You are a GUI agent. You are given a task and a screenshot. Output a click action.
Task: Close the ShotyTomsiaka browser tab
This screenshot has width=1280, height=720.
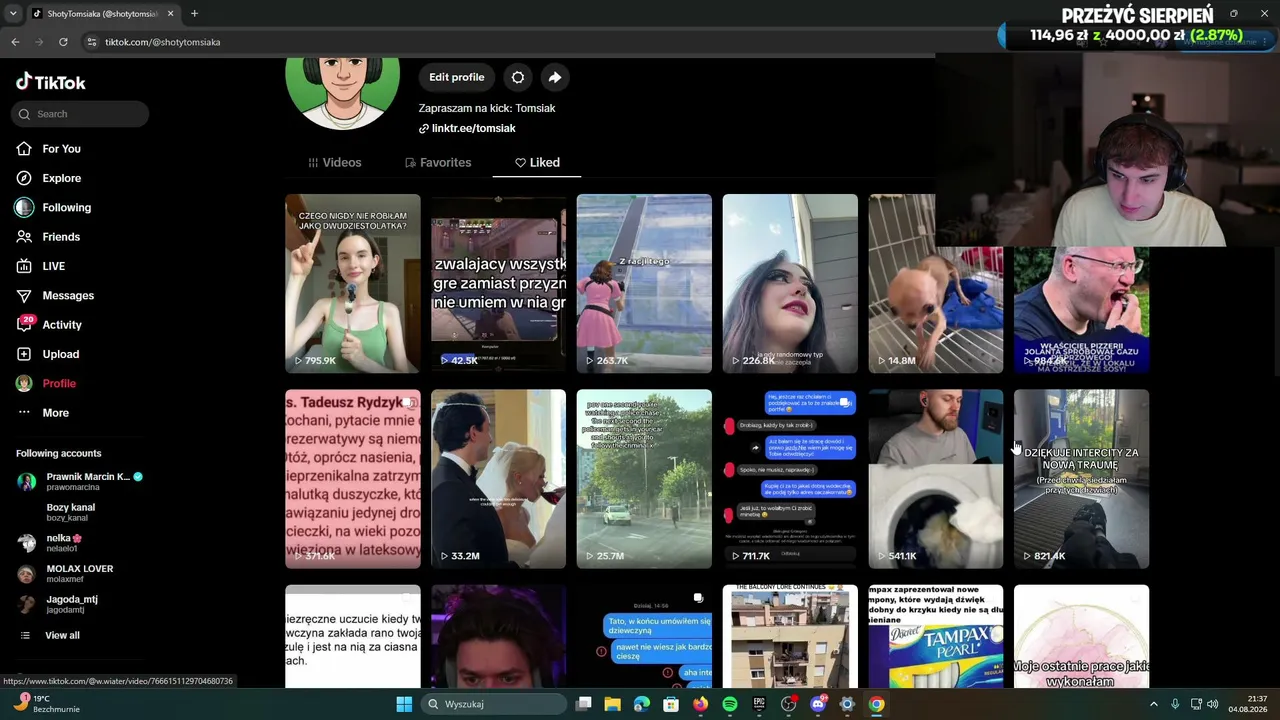pyautogui.click(x=170, y=14)
